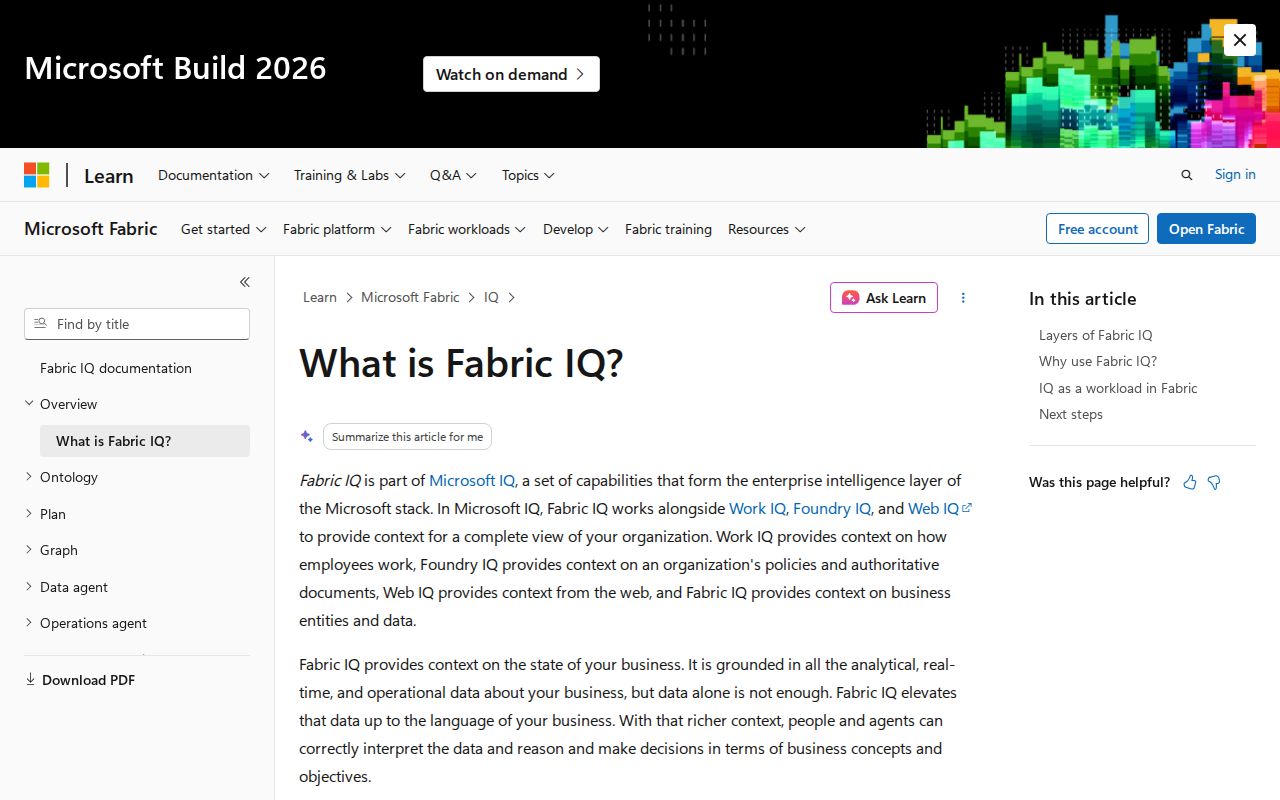Click Summarize this article for me
This screenshot has width=1280, height=800.
(407, 436)
